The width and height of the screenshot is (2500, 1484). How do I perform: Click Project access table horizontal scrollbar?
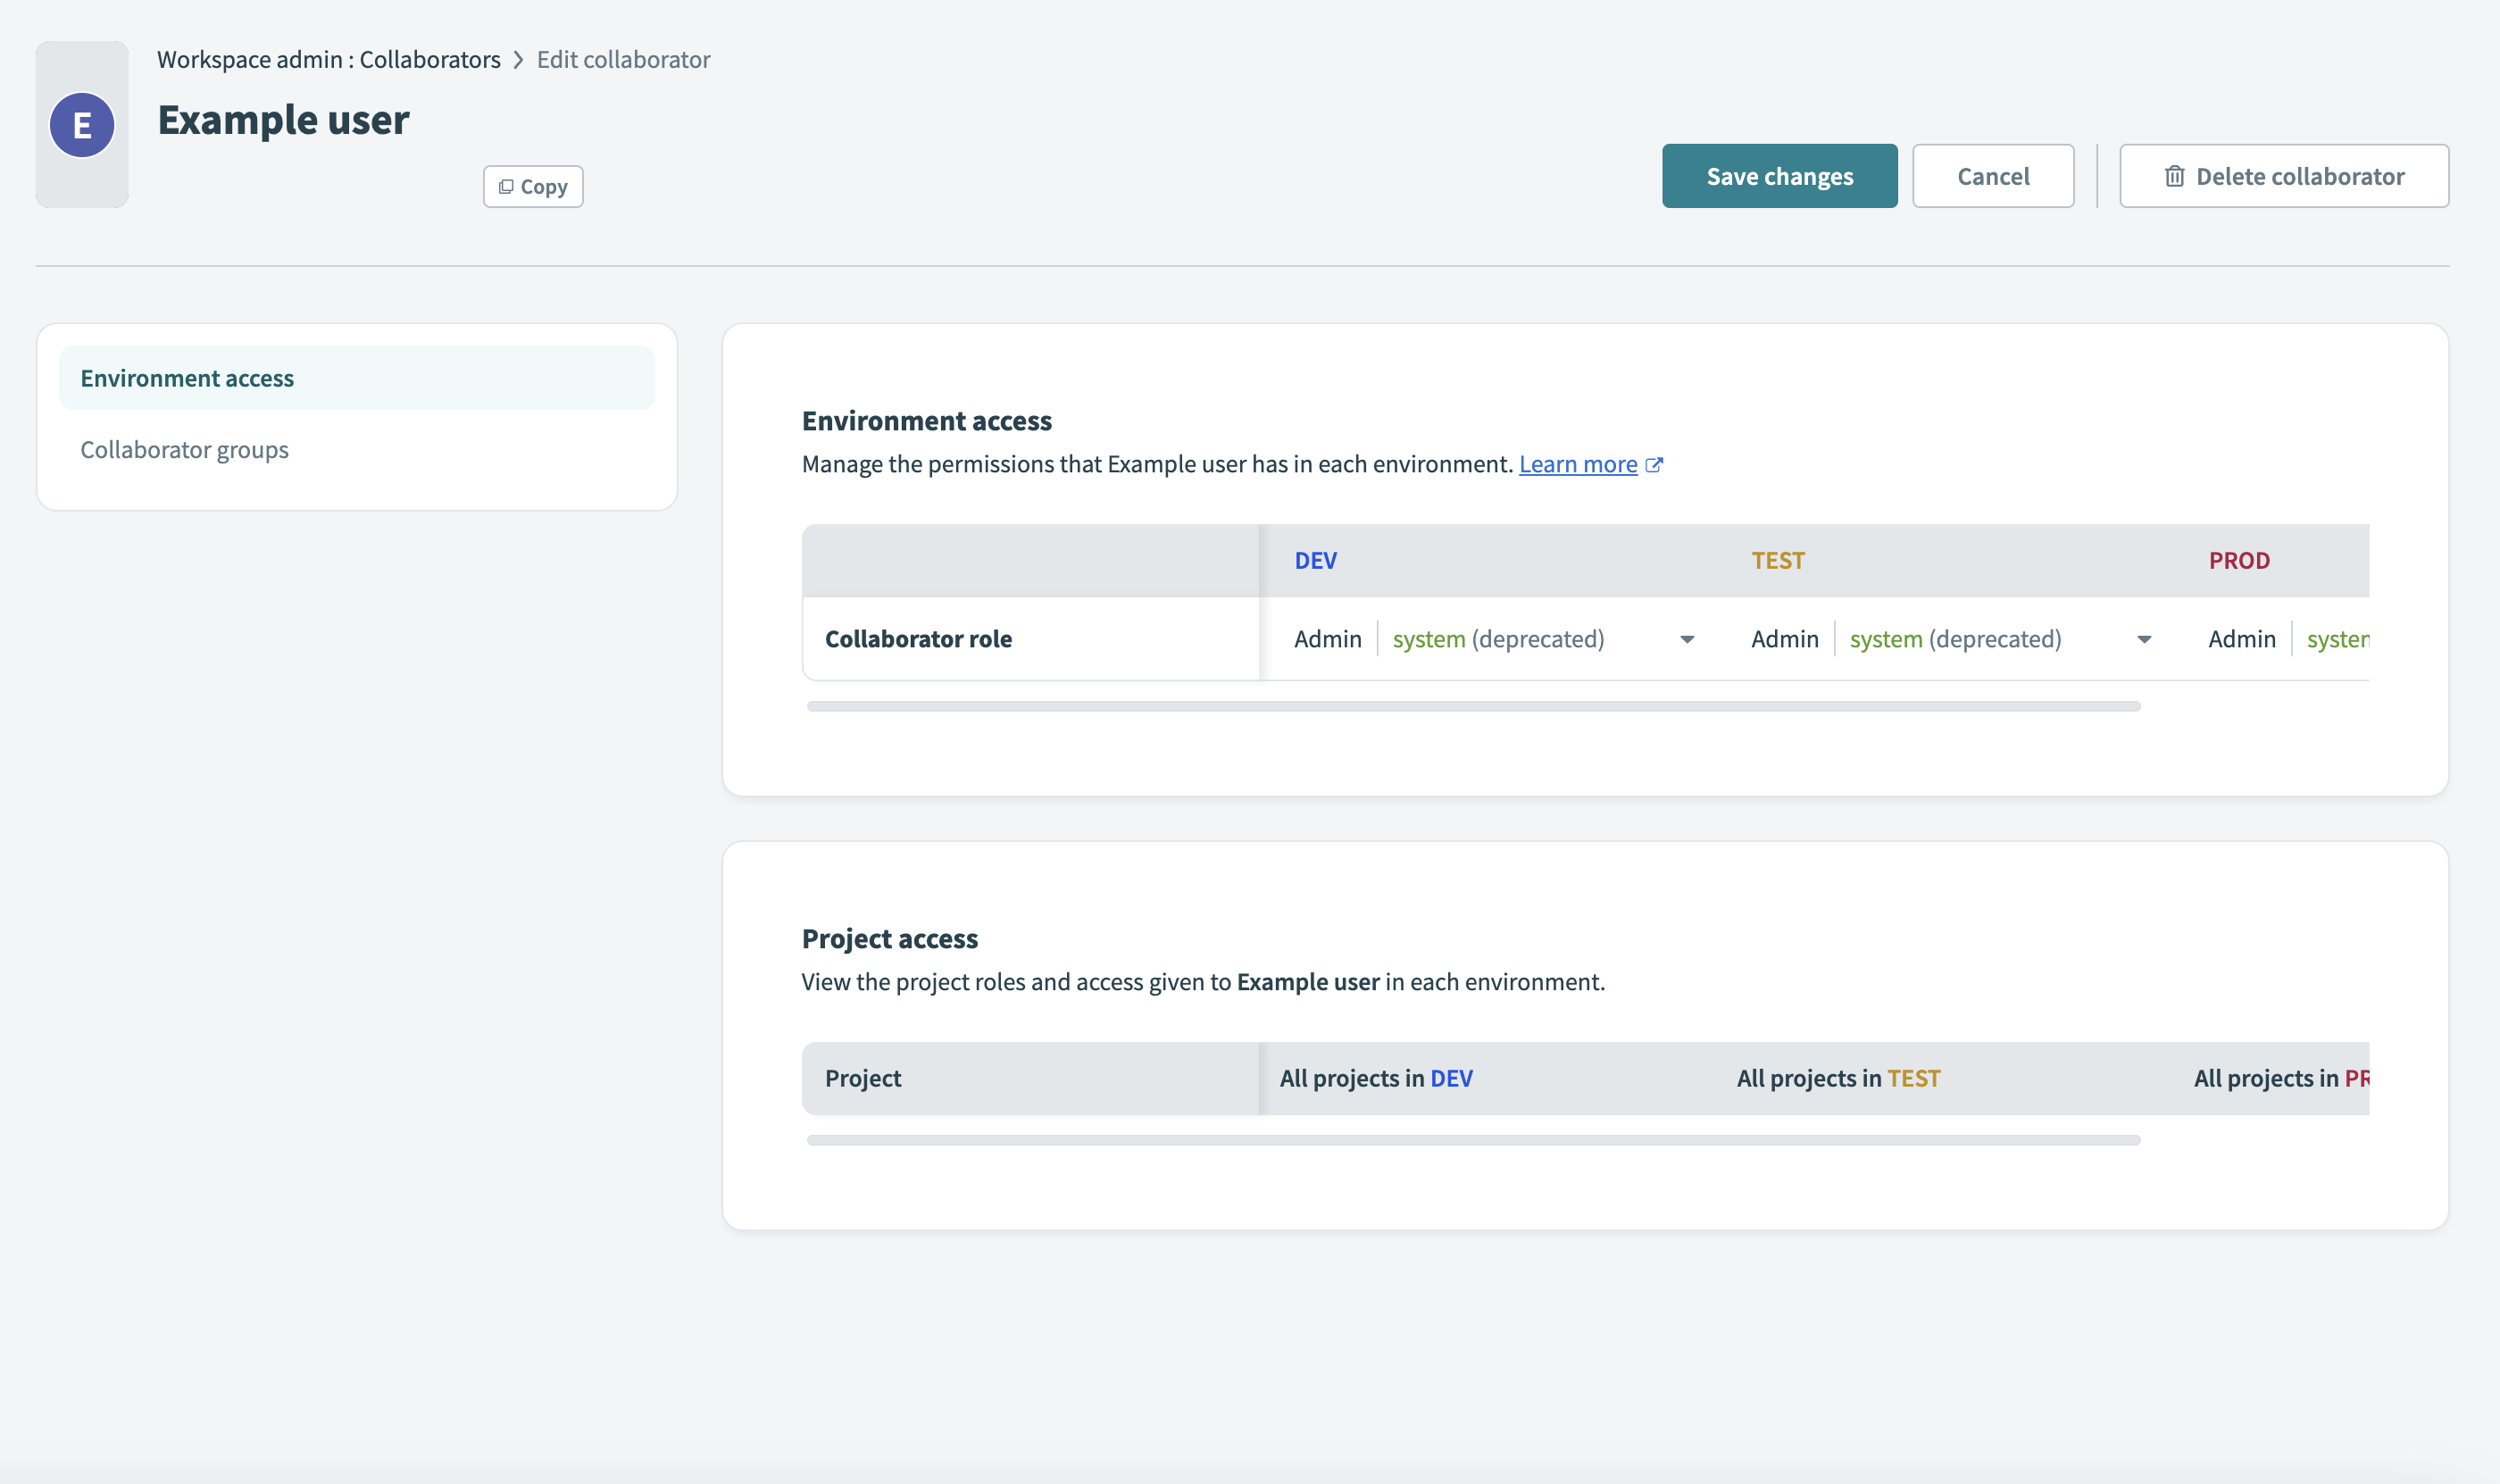tap(1473, 1141)
